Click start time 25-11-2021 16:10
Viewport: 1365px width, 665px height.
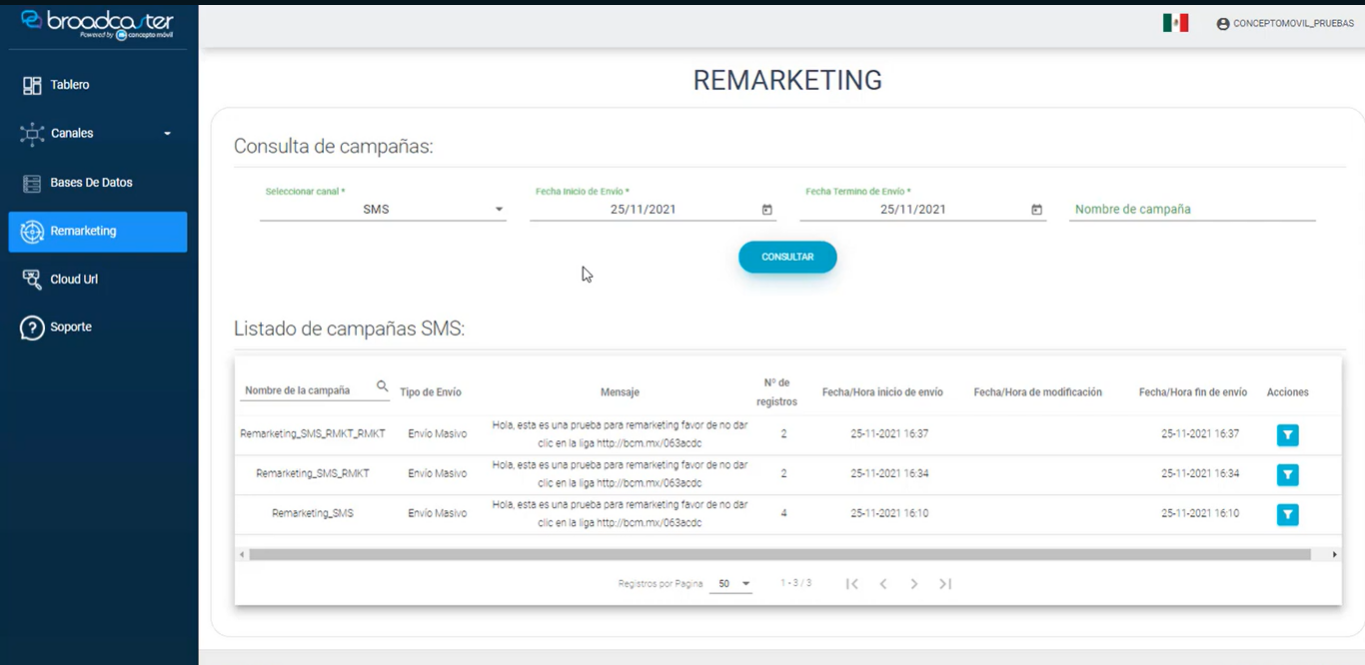[x=890, y=513]
